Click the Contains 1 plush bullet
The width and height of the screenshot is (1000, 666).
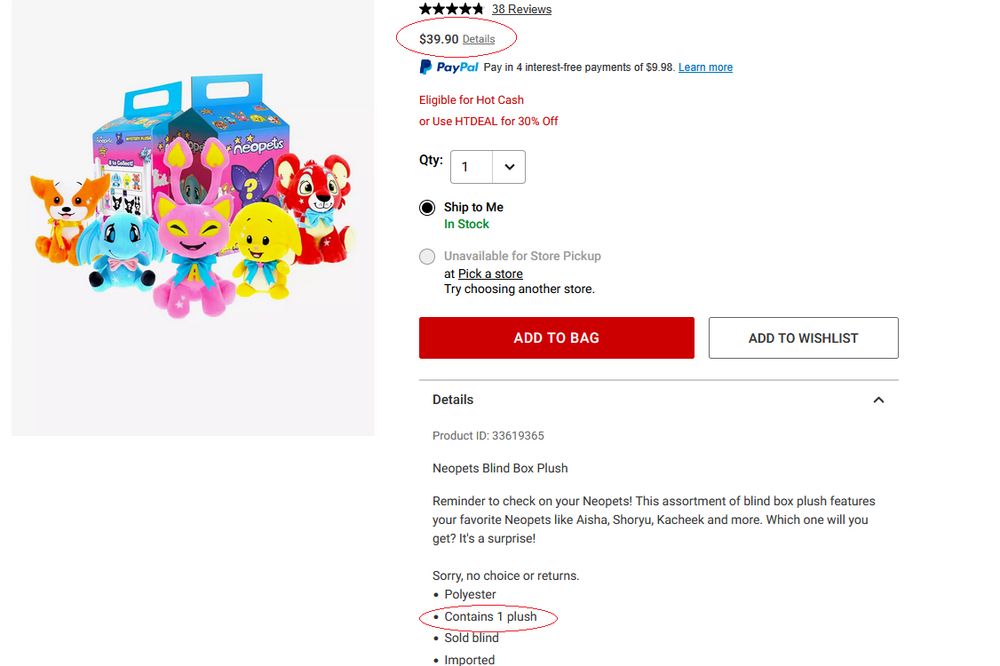pos(490,617)
